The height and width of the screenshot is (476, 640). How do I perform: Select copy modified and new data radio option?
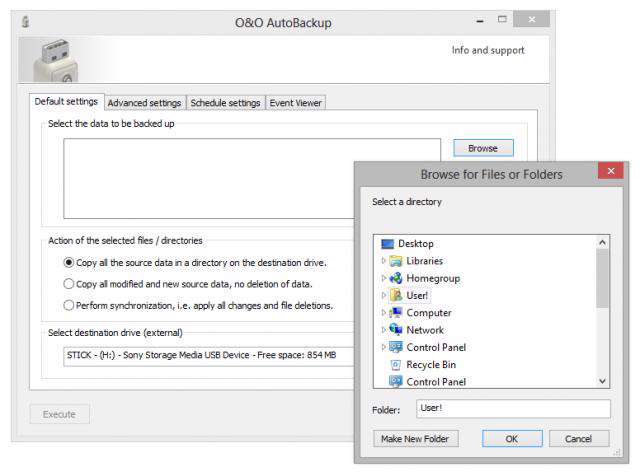tap(69, 284)
